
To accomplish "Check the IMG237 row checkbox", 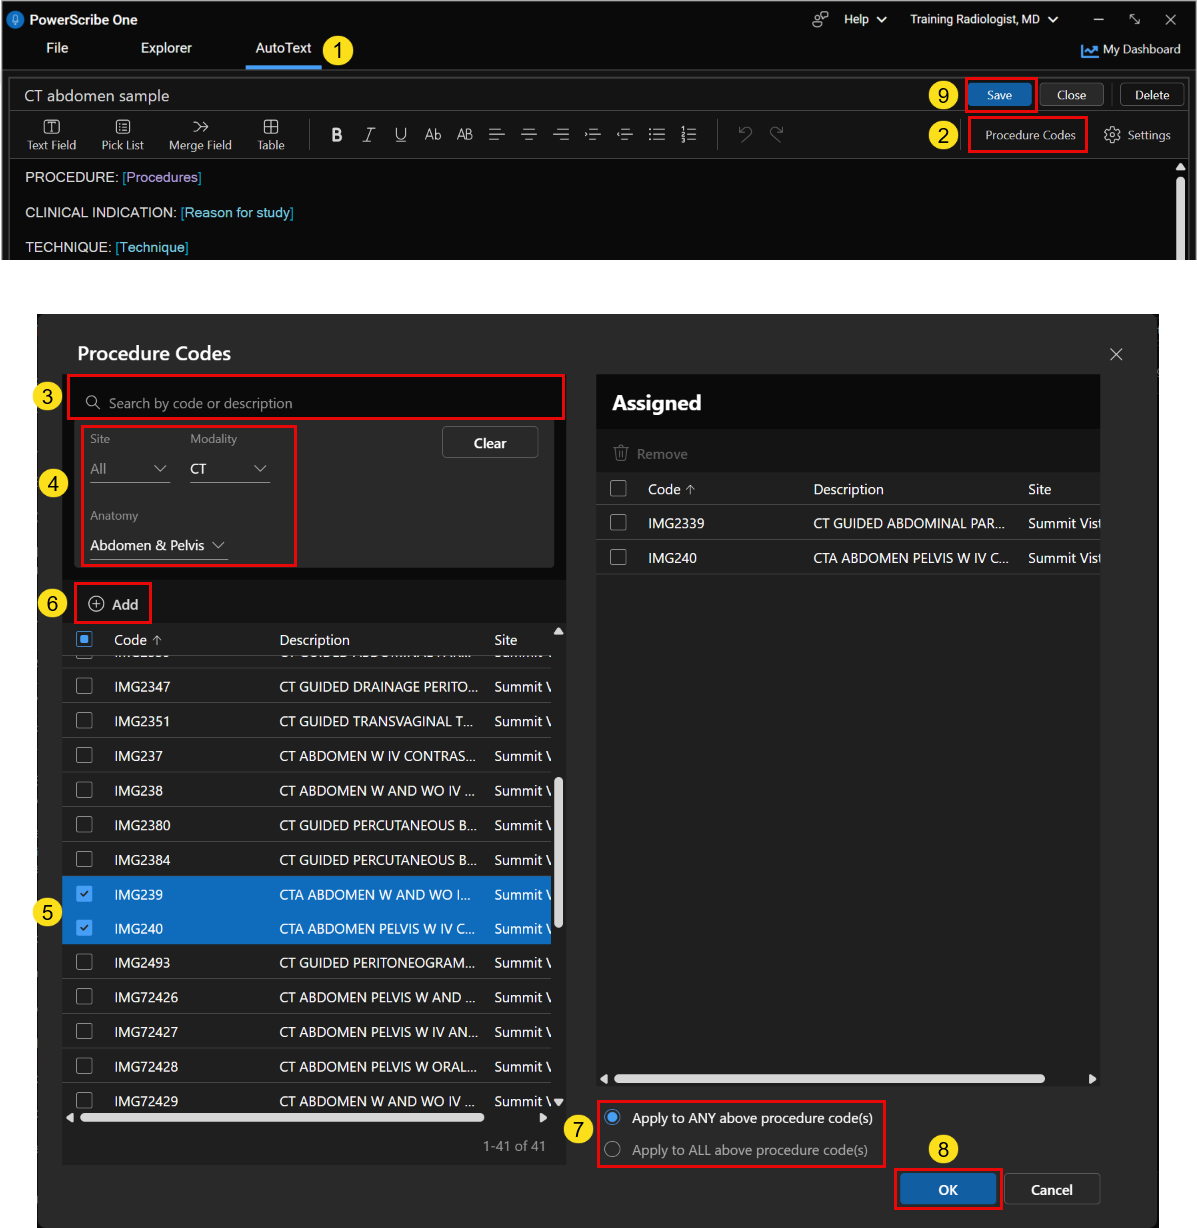I will [x=84, y=755].
